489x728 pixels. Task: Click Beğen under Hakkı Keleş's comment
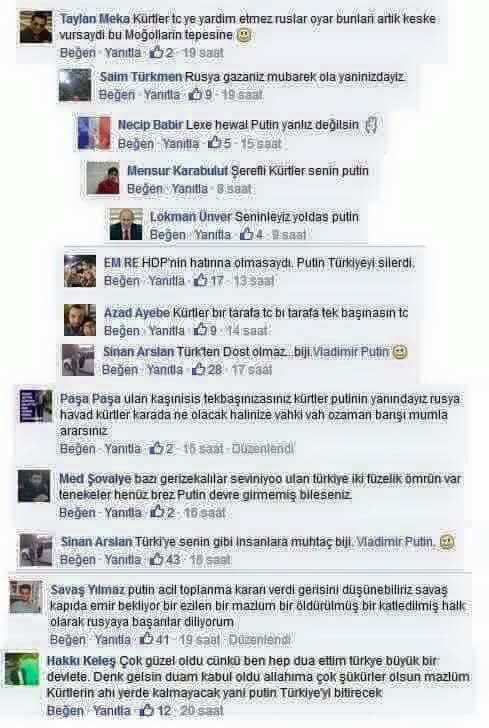pos(65,710)
